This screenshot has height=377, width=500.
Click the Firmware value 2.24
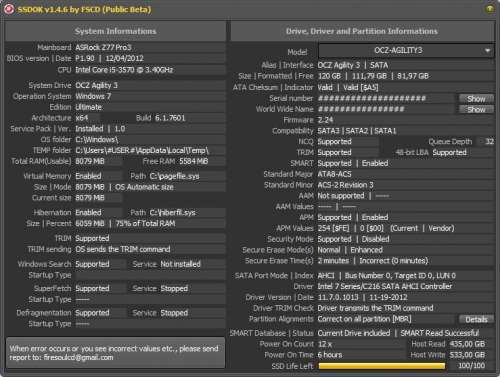click(325, 120)
